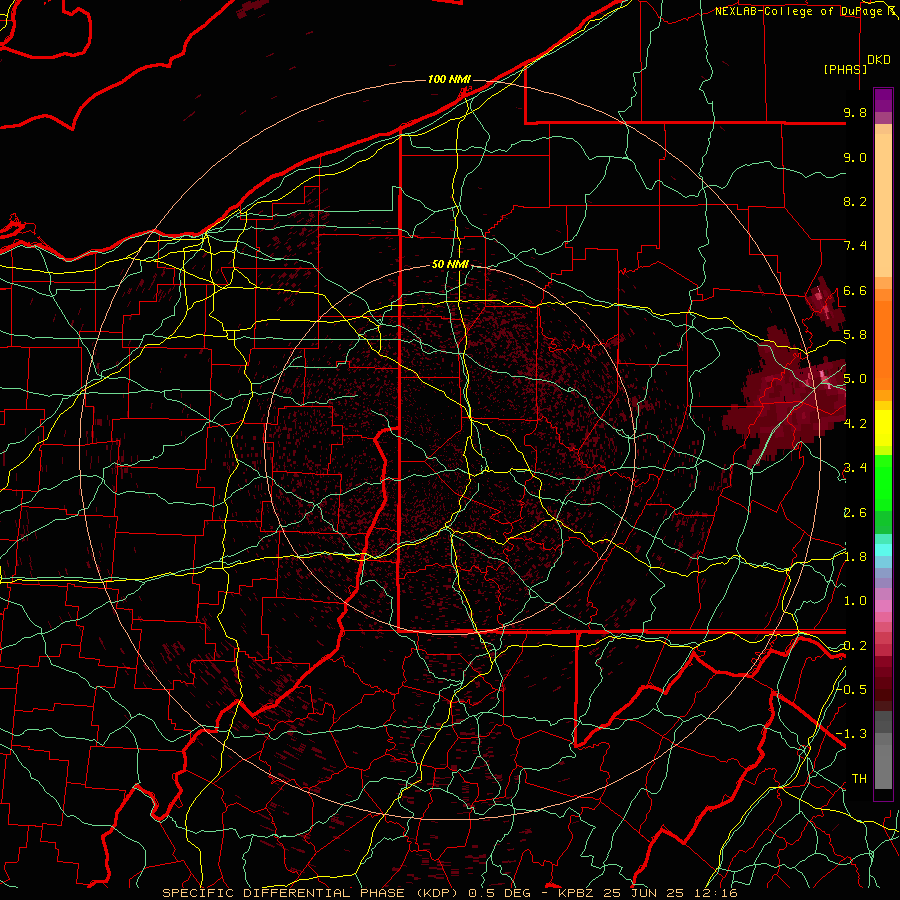
Task: Click the 6.6 legend value
Action: tap(855, 290)
